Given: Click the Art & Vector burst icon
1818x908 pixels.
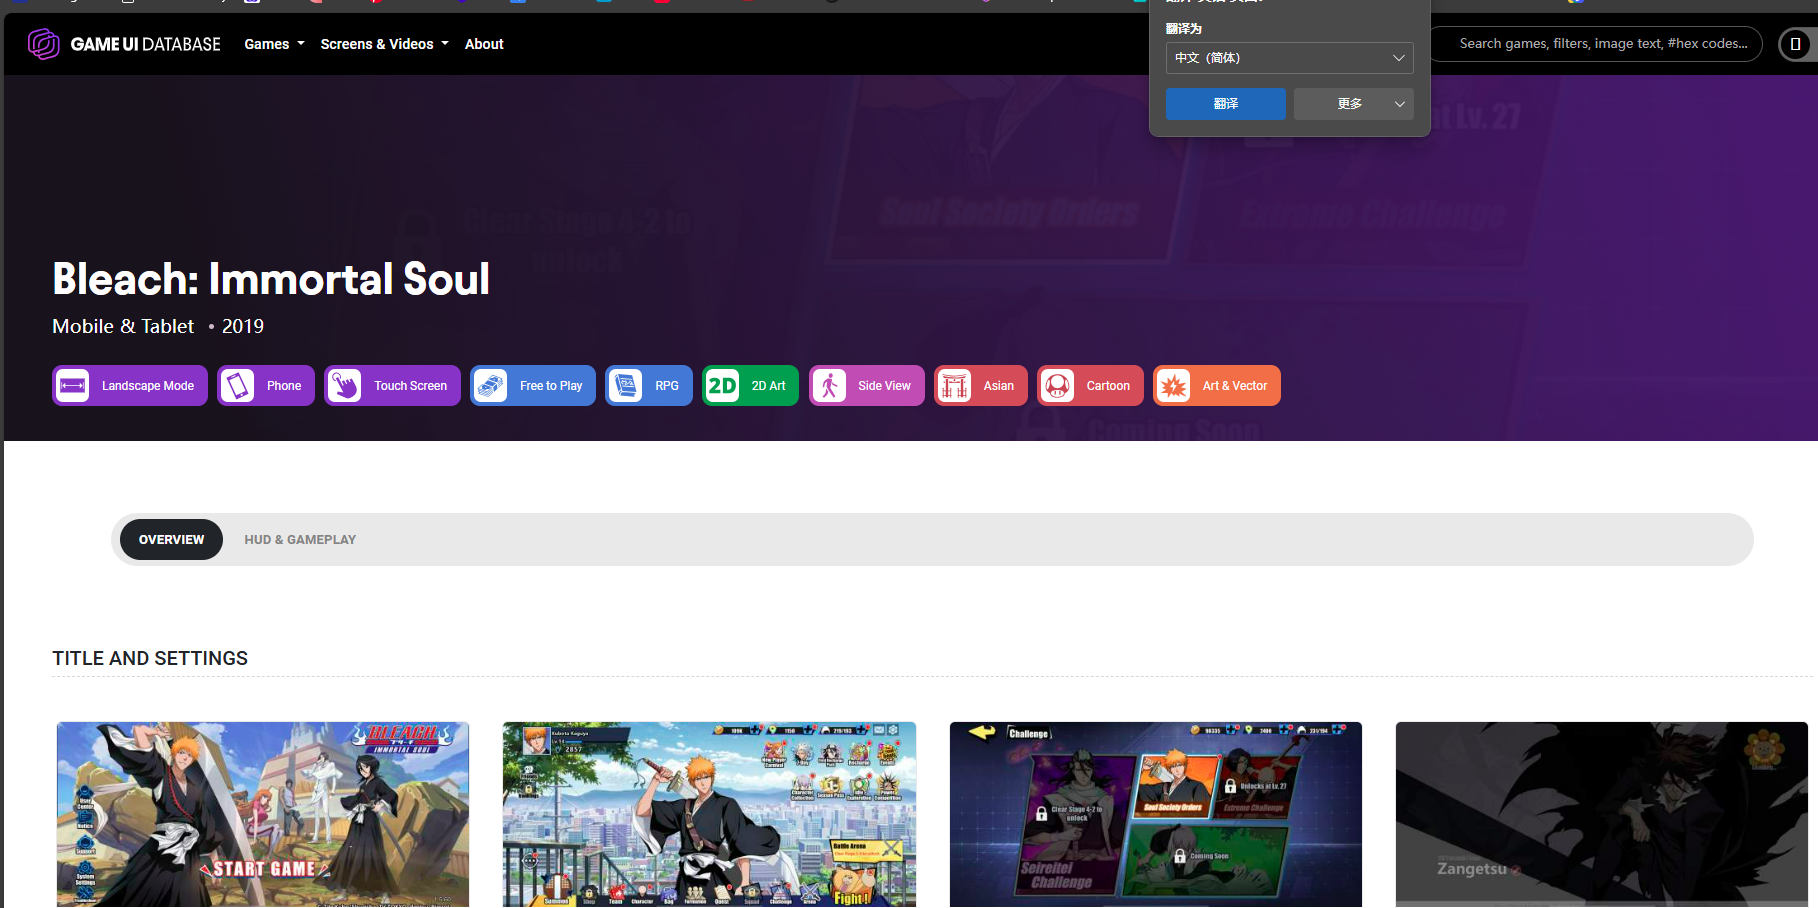Looking at the screenshot, I should [1174, 386].
